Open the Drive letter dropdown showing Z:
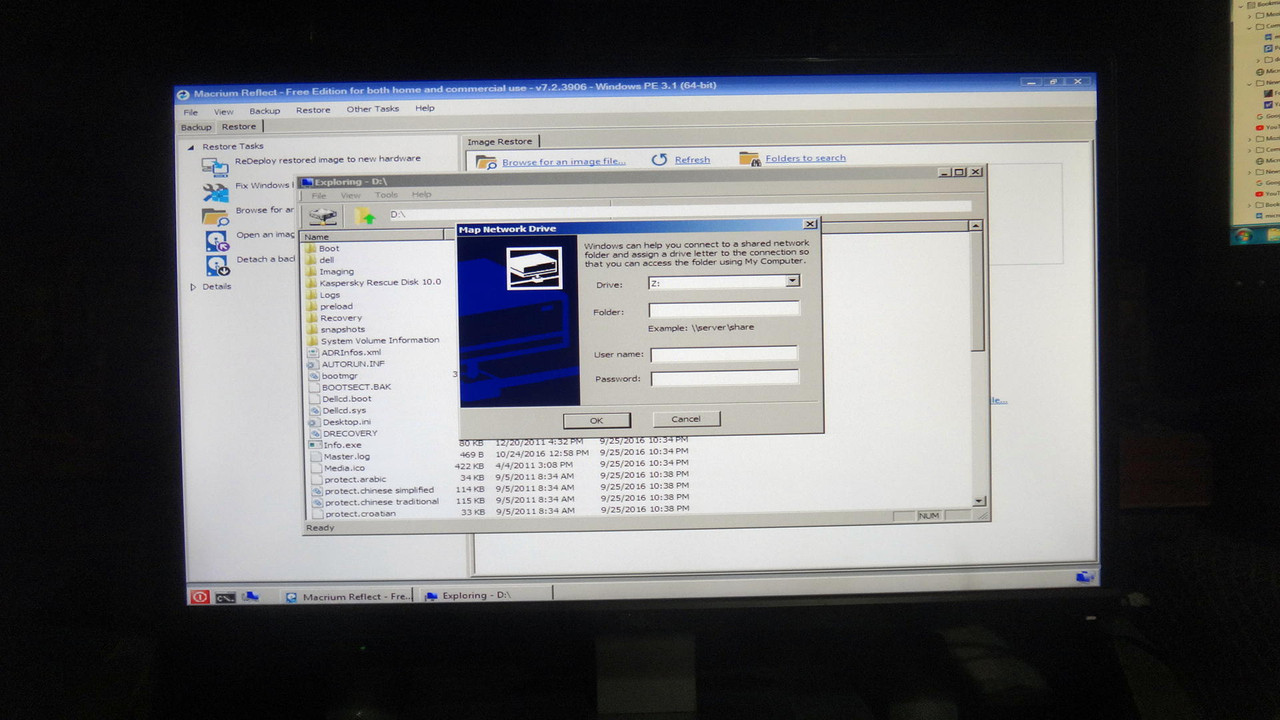1280x720 pixels. (792, 281)
